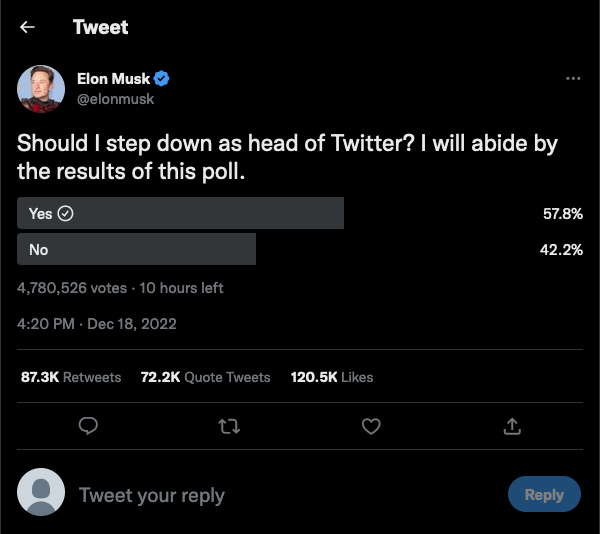View the 87.3K Retweets list
The image size is (600, 534).
coord(71,377)
